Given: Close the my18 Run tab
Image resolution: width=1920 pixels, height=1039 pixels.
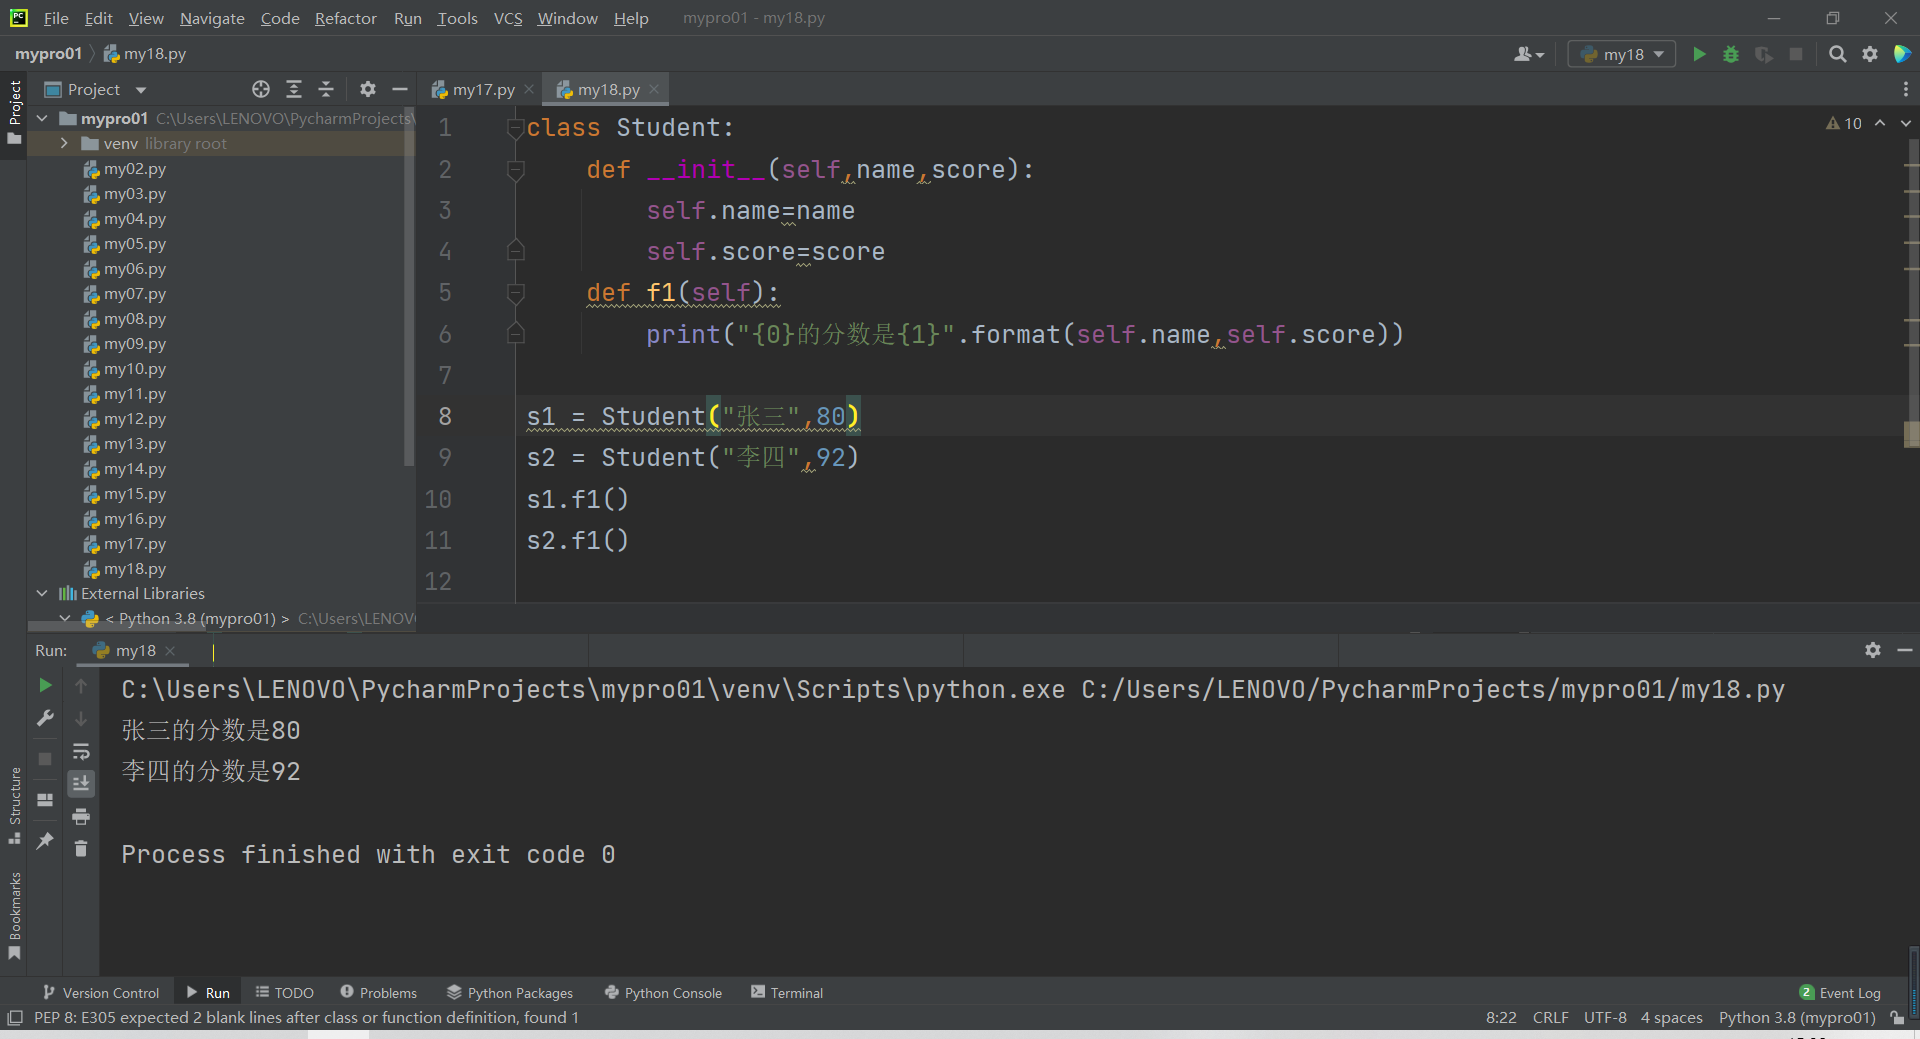Looking at the screenshot, I should [x=170, y=650].
